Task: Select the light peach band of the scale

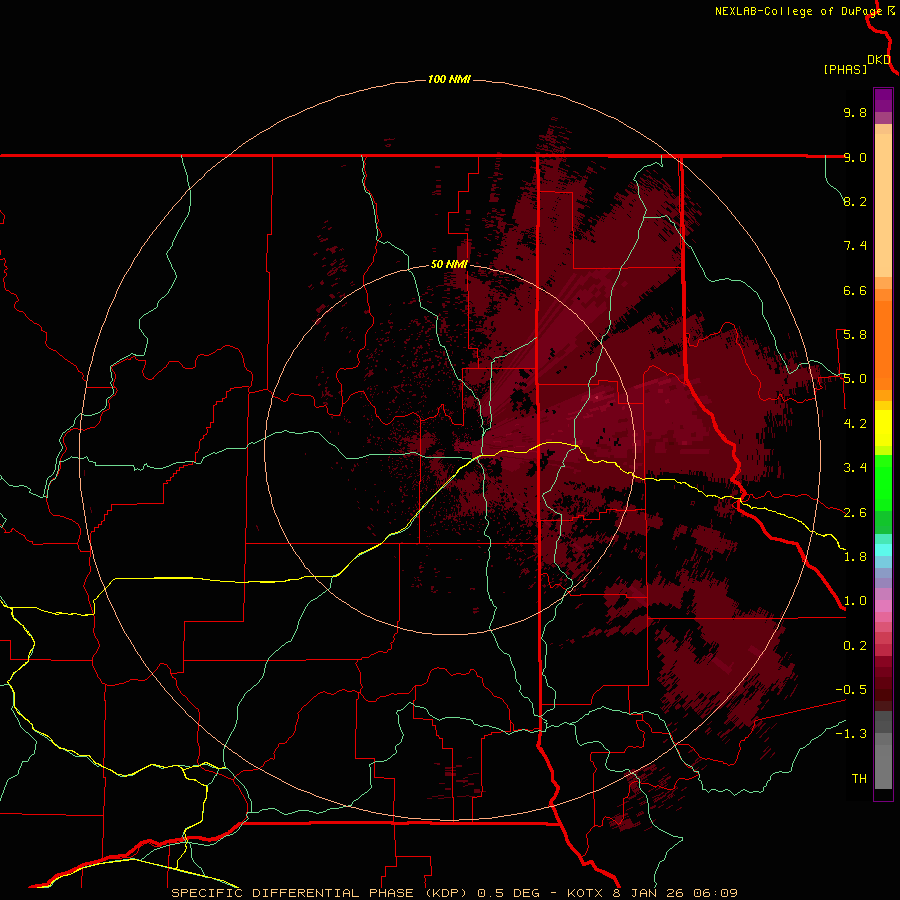Action: click(883, 205)
